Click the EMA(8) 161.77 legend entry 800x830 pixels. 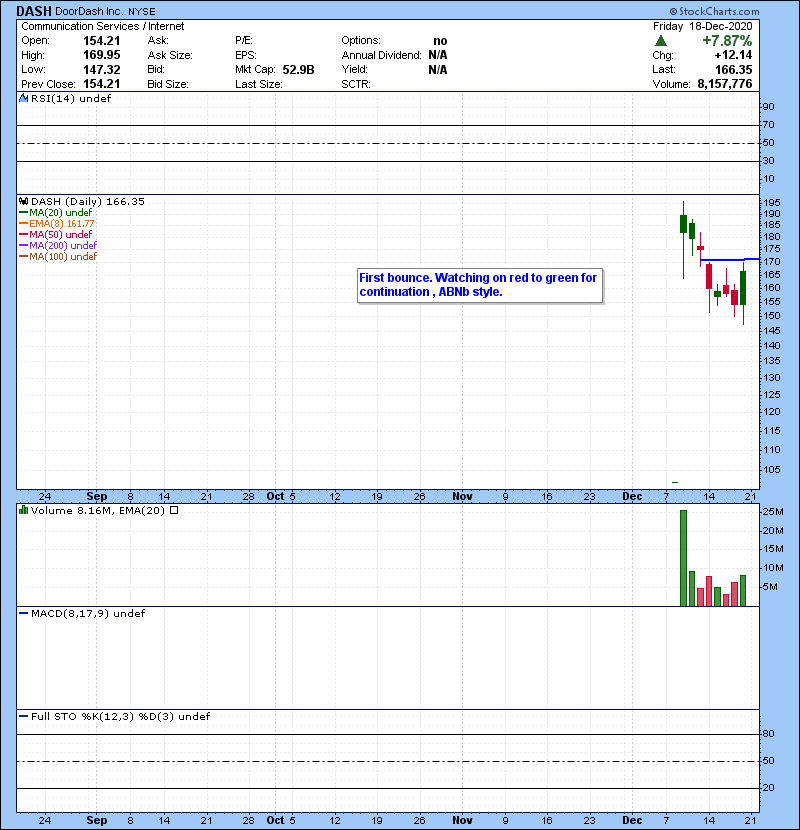click(x=57, y=224)
